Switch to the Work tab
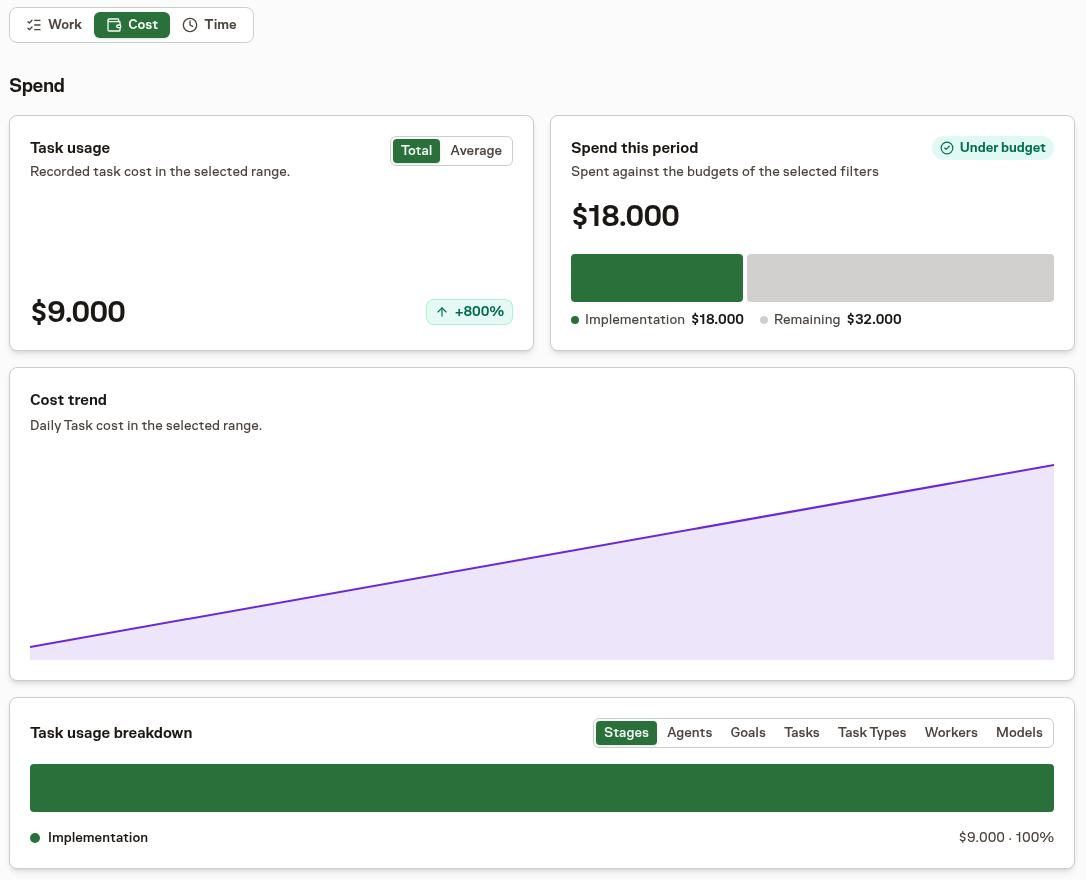The image size is (1086, 880). (x=54, y=25)
